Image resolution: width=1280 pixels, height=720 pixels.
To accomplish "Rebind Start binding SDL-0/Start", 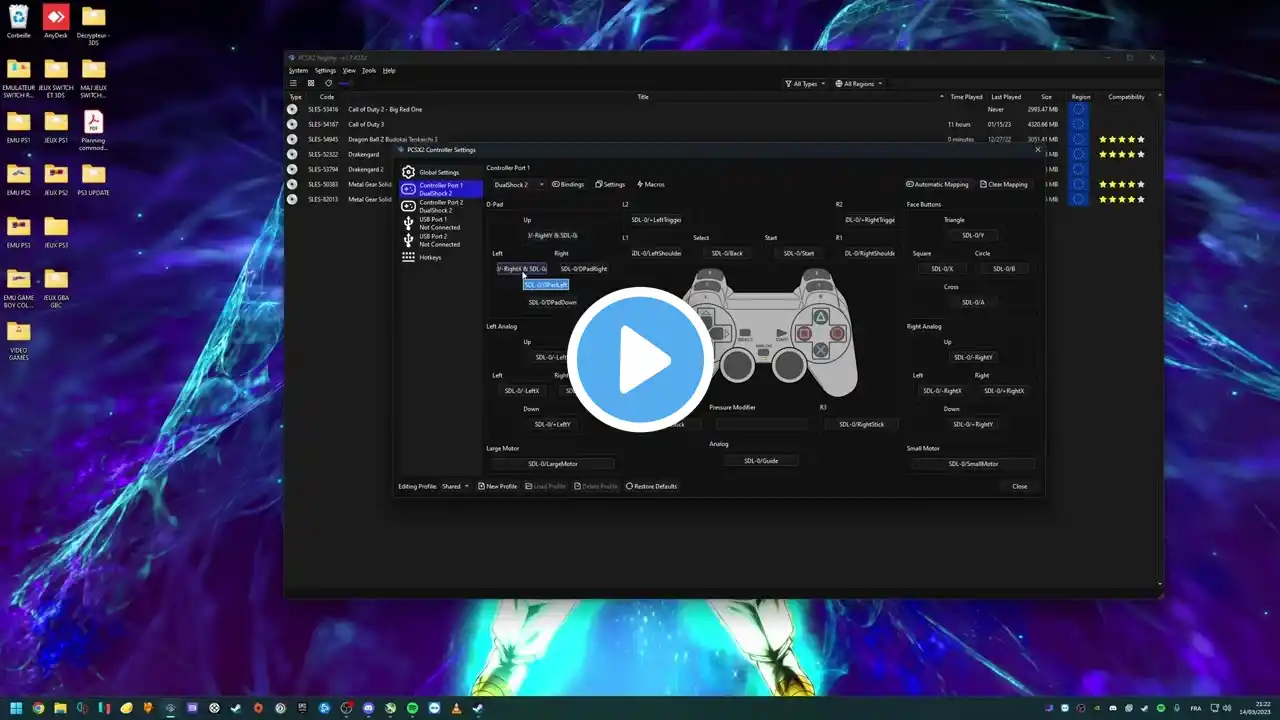I will (x=798, y=253).
